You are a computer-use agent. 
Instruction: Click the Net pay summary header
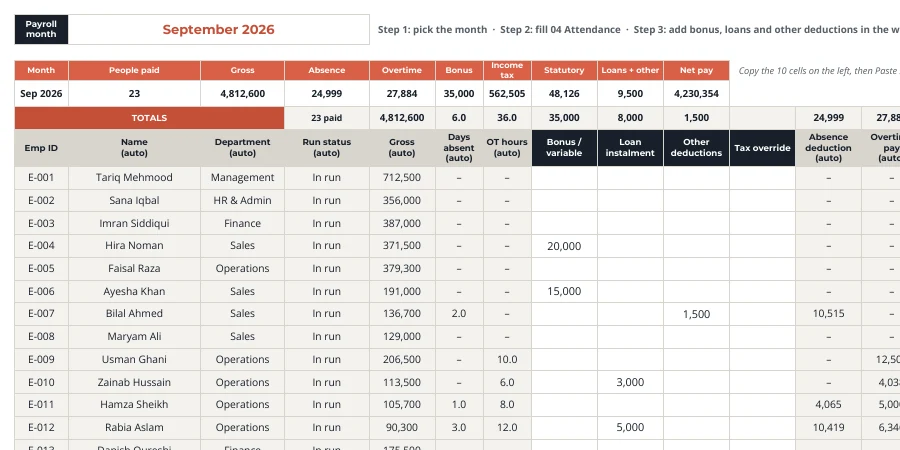696,71
